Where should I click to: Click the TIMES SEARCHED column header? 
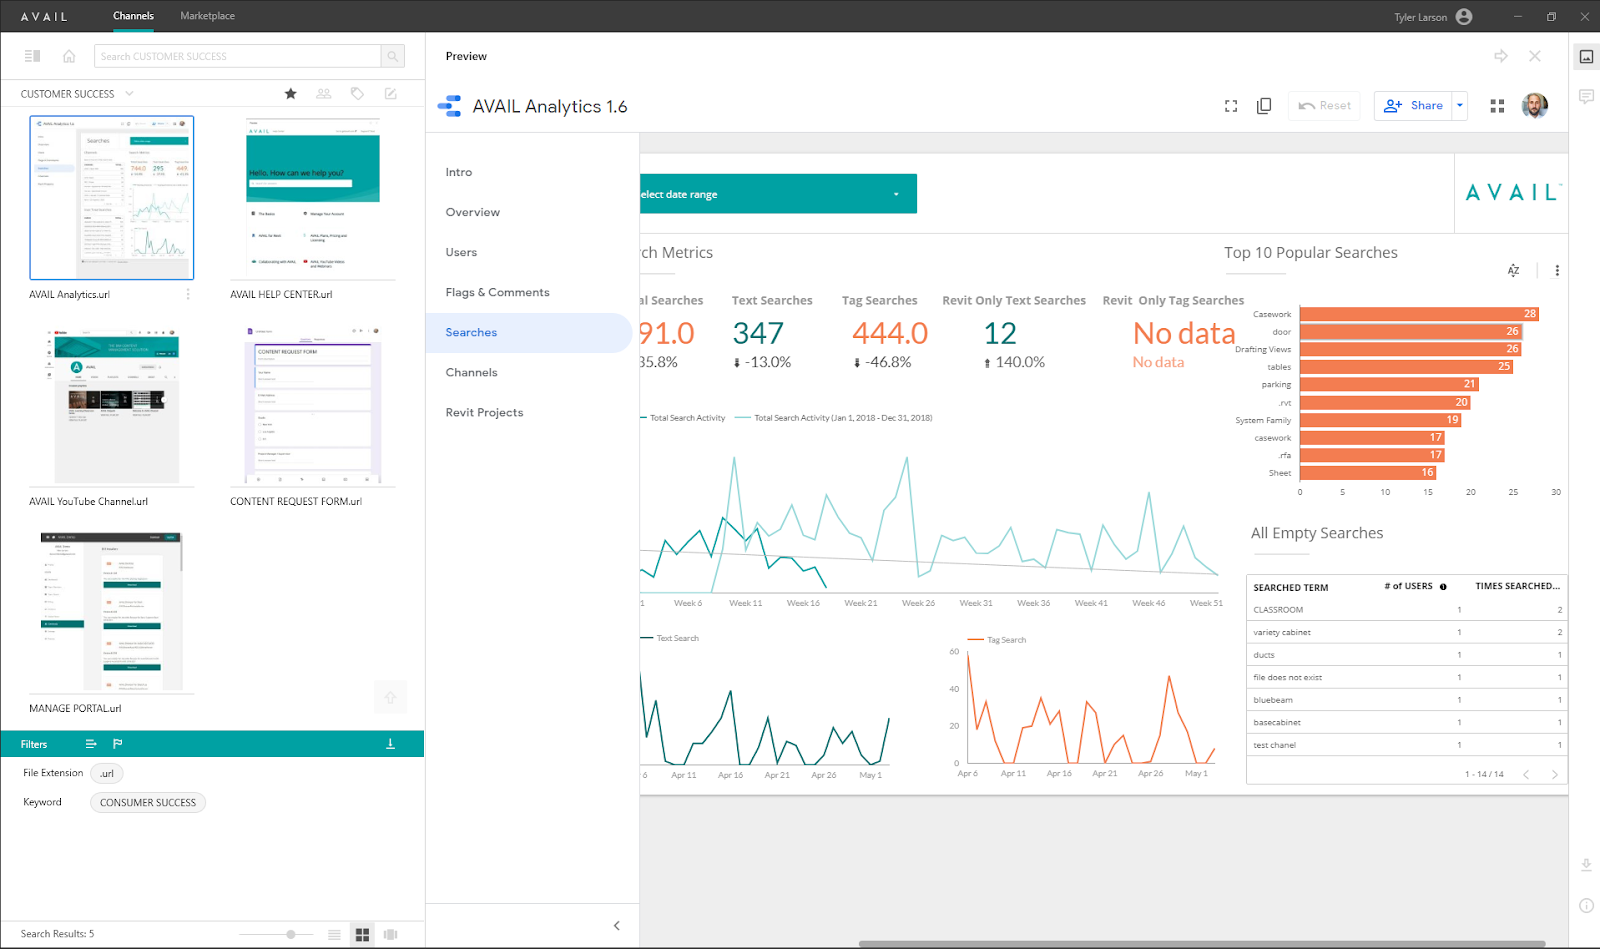(1517, 587)
